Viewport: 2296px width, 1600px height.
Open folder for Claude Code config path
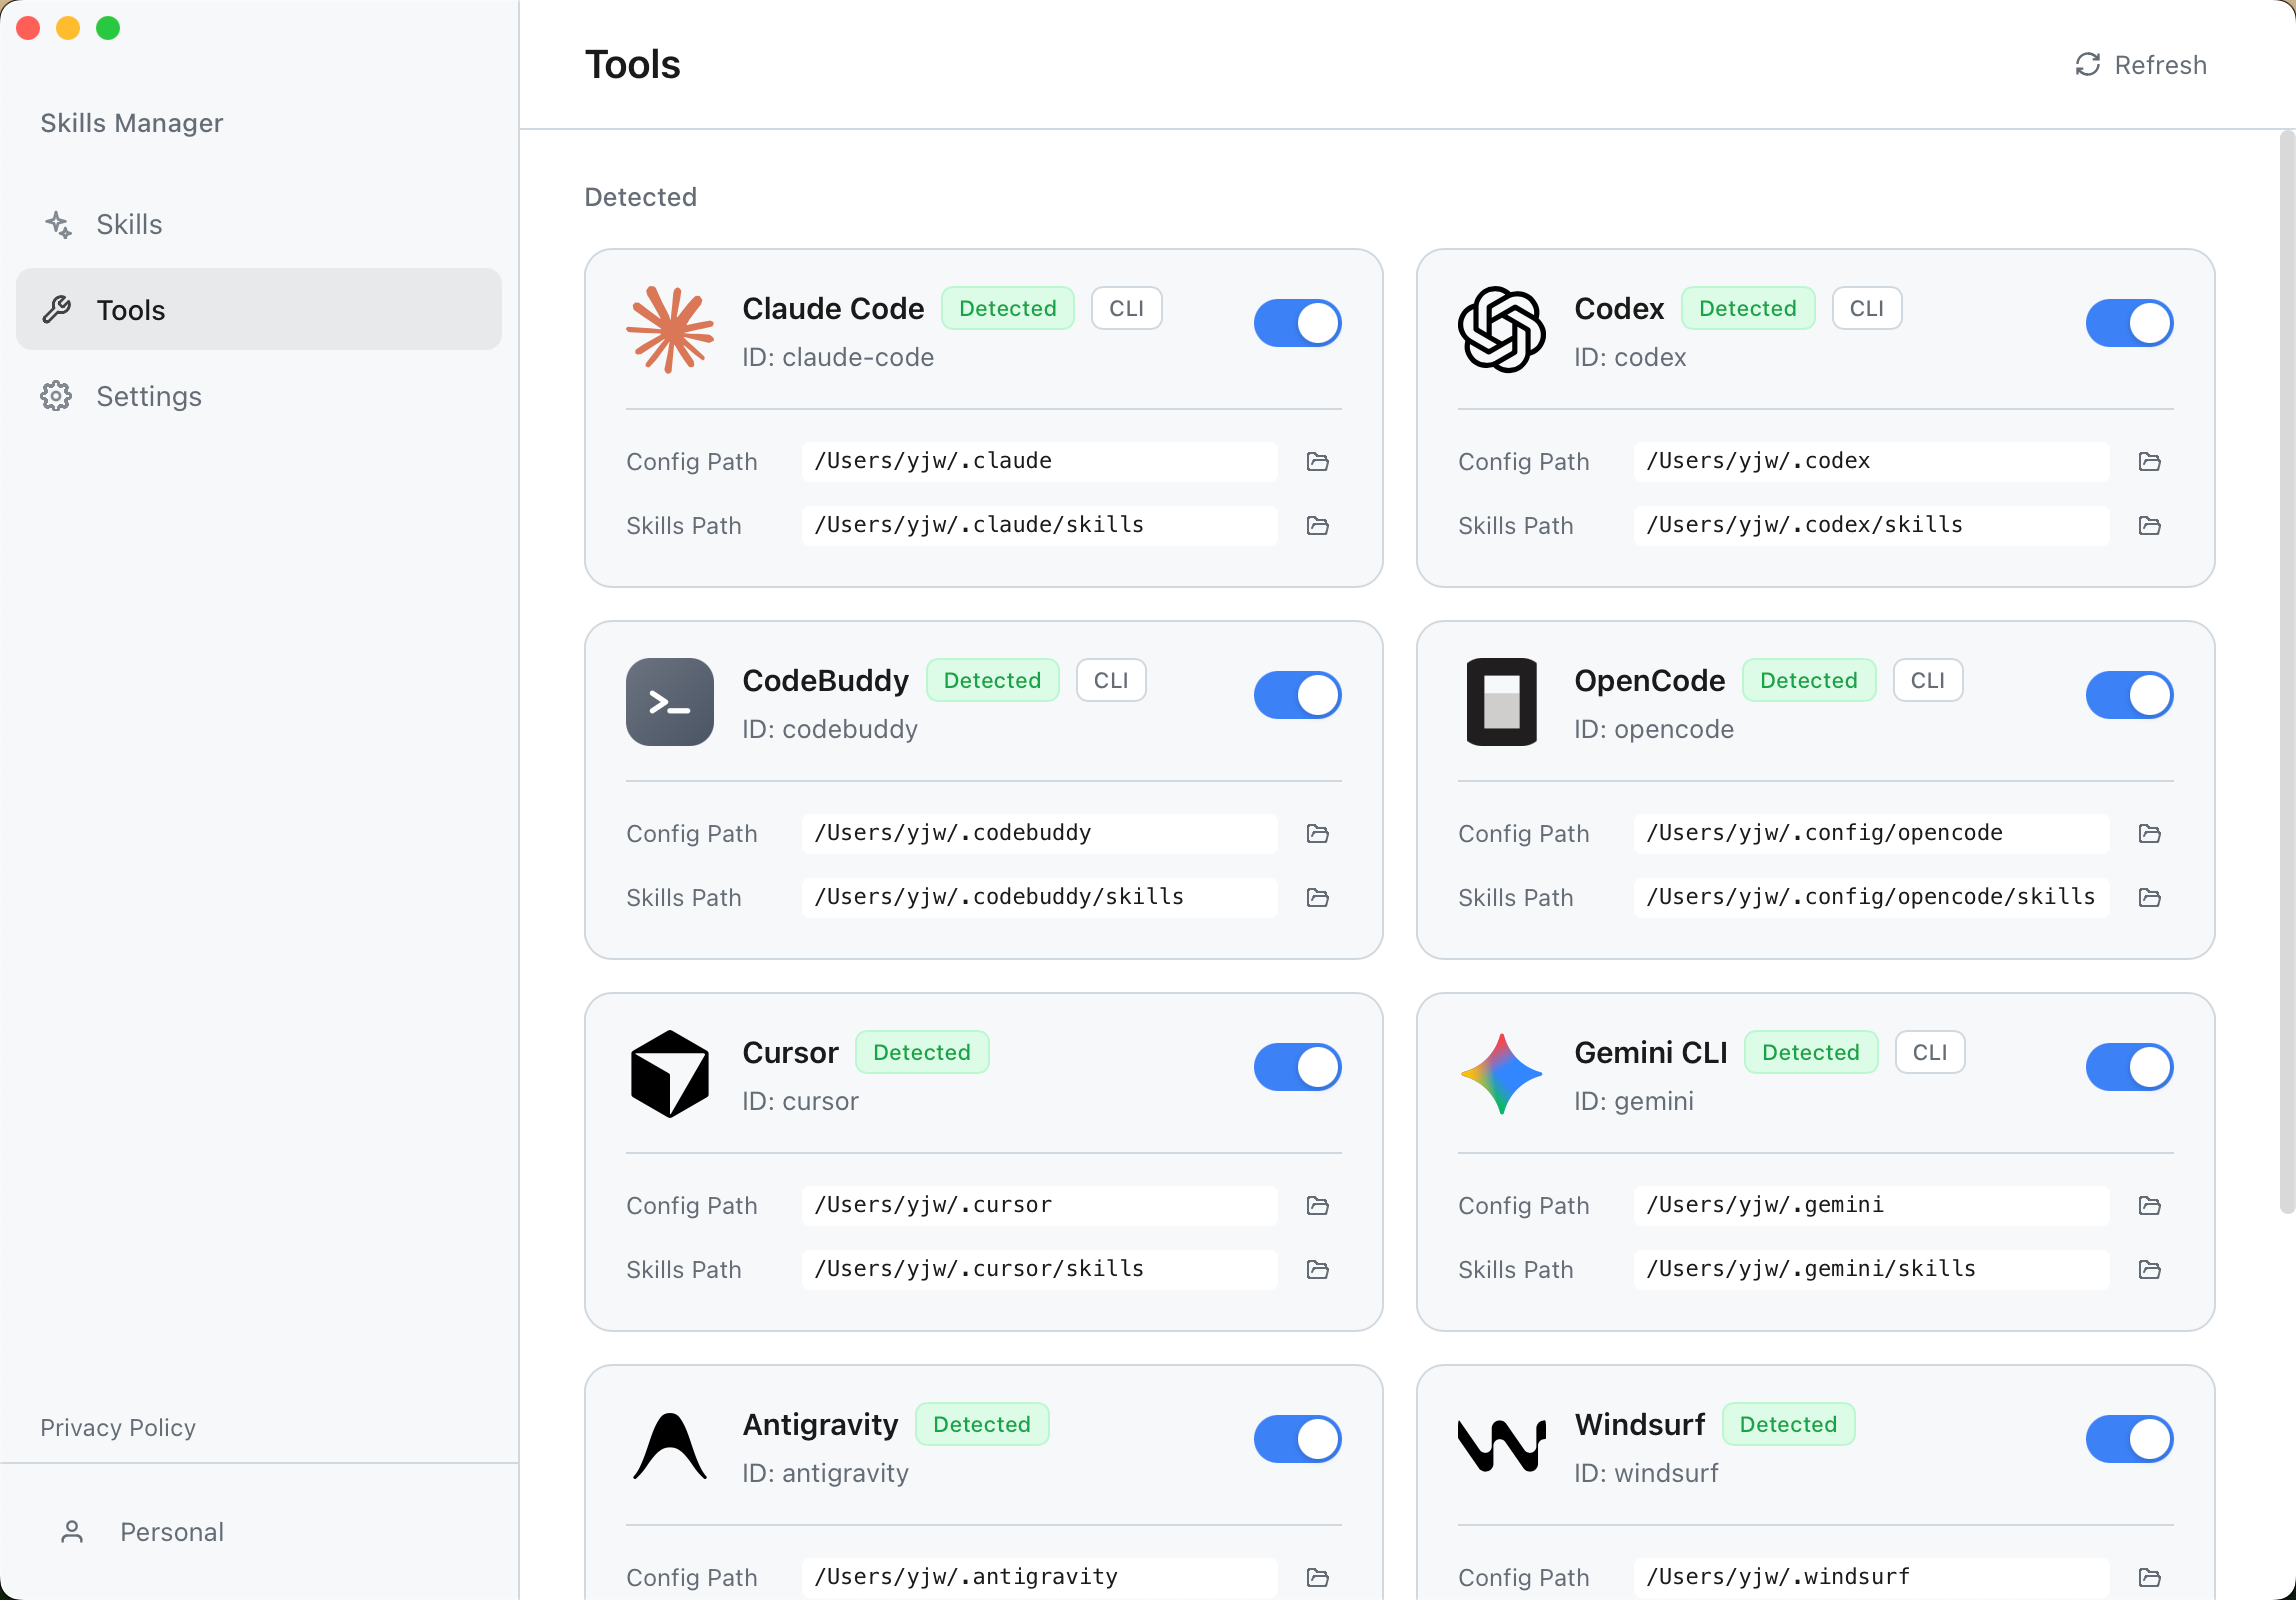tap(1317, 461)
